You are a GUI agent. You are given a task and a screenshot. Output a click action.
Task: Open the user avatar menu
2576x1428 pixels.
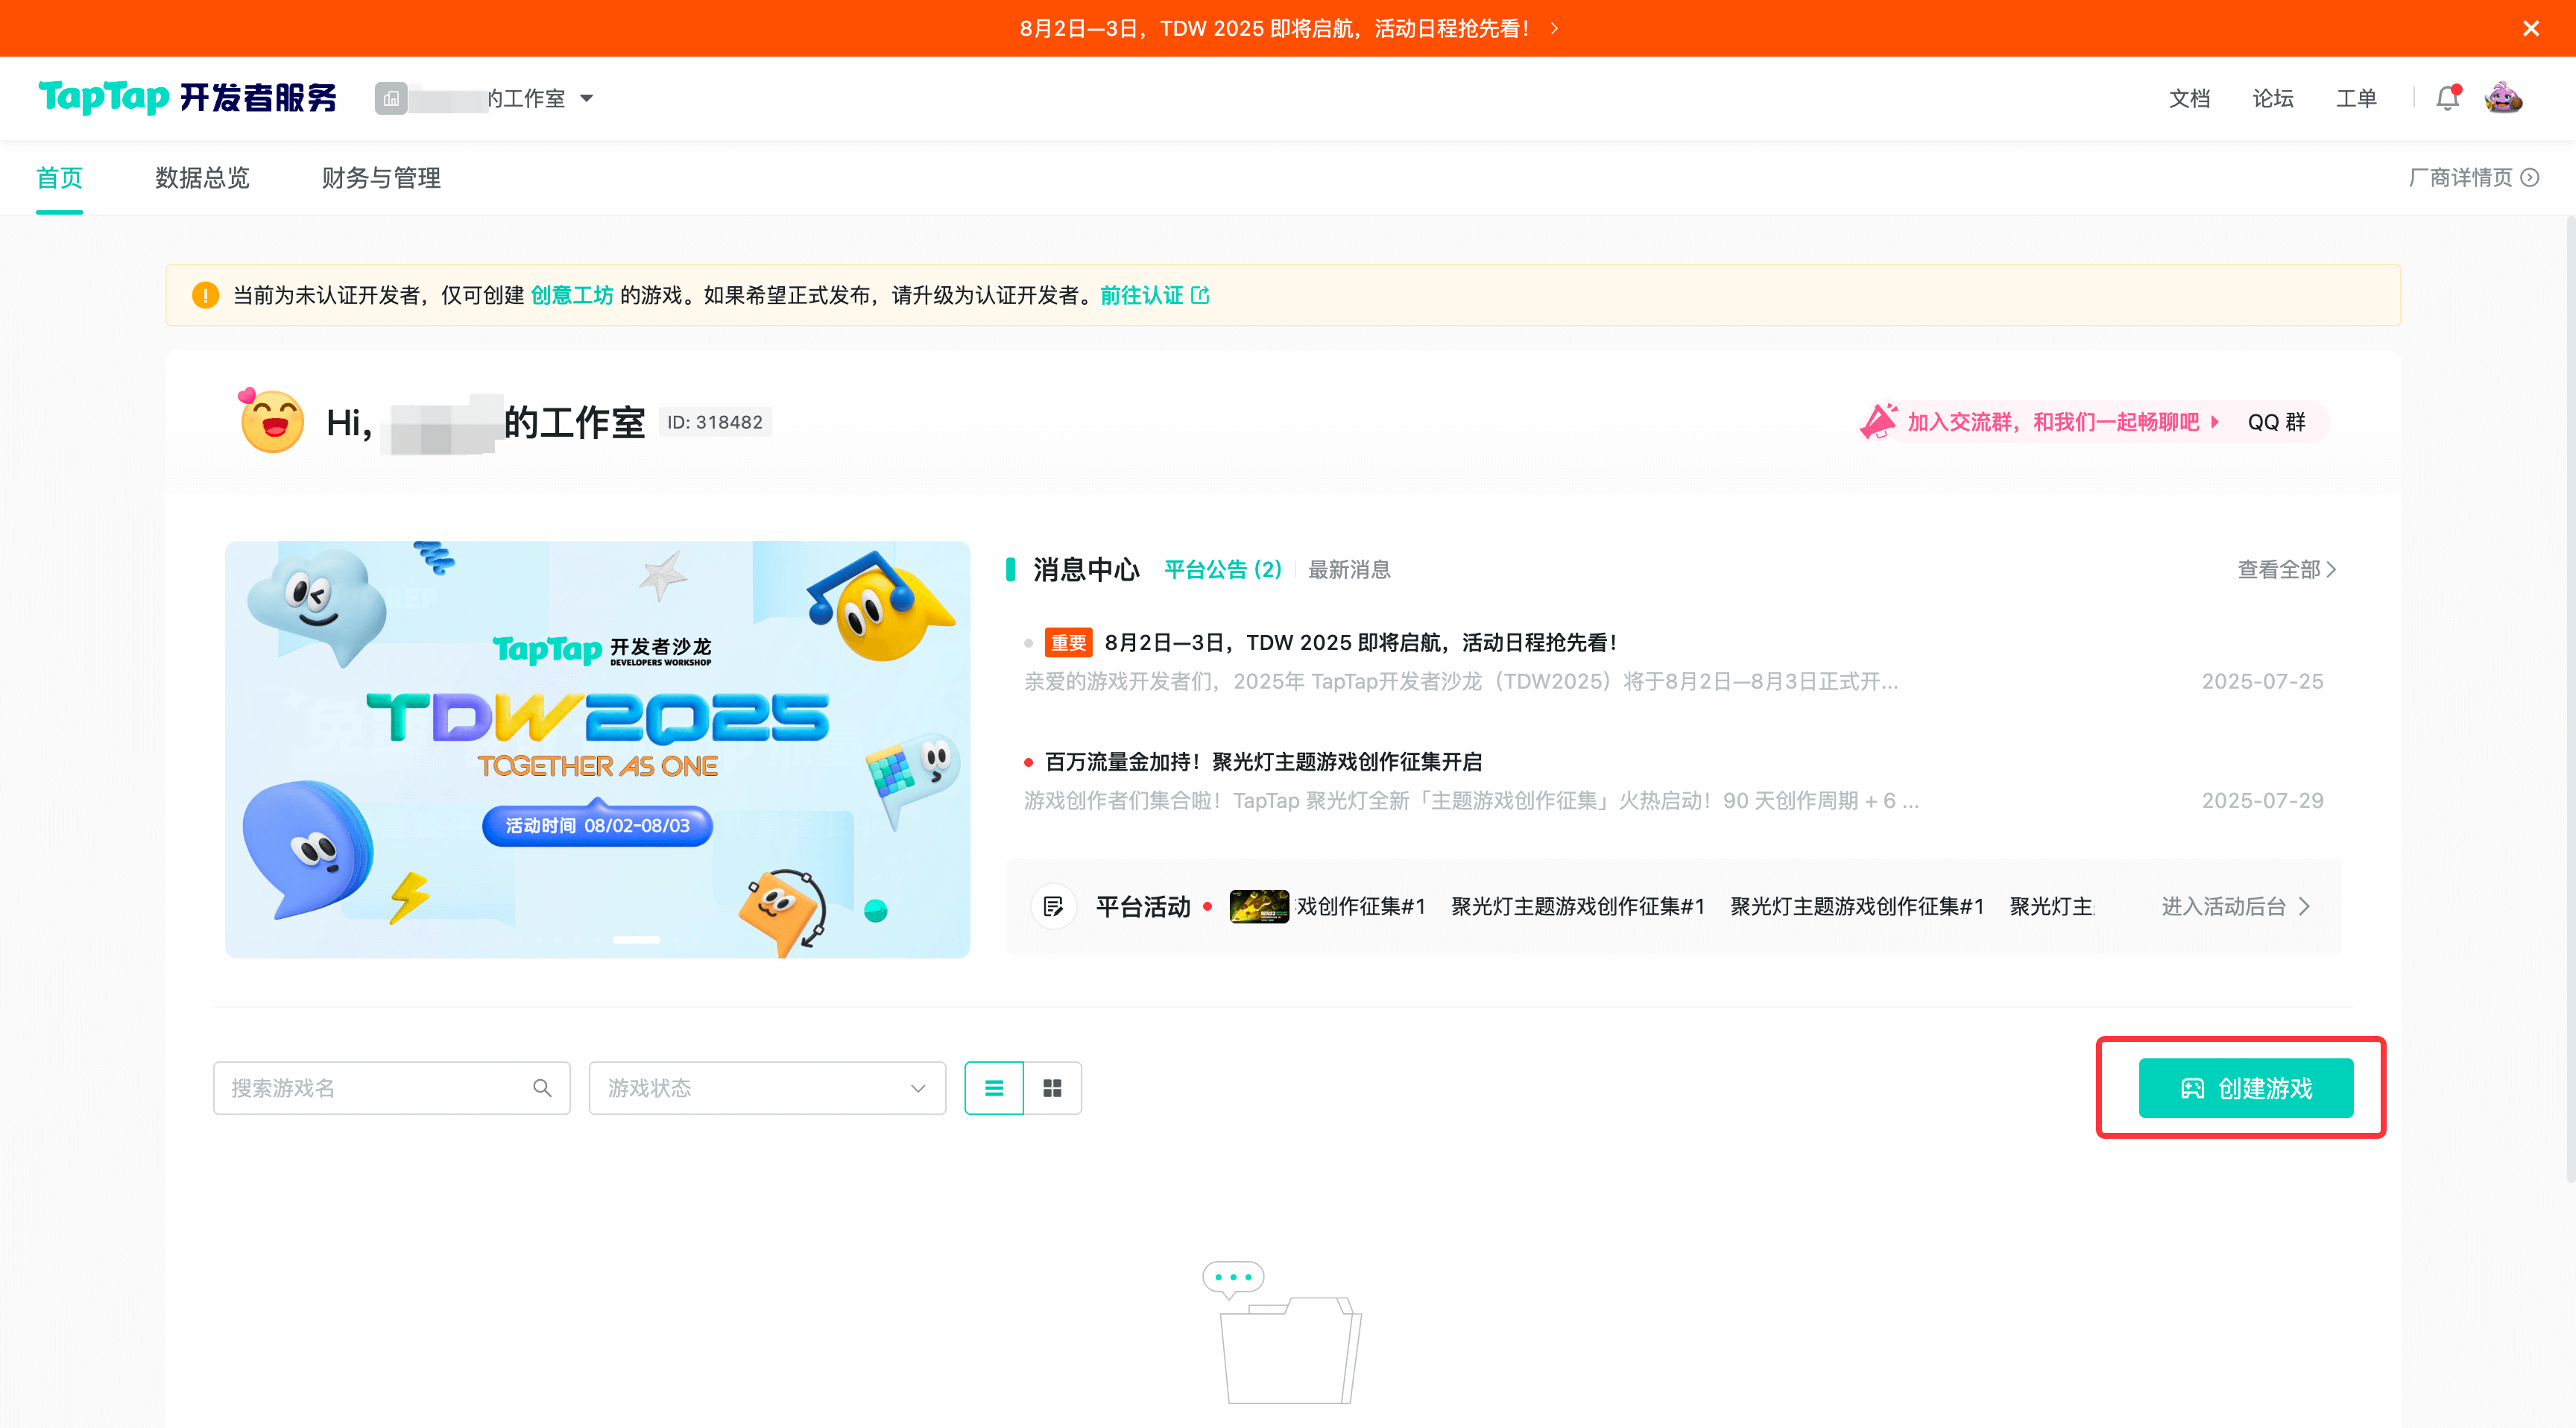coord(2503,98)
